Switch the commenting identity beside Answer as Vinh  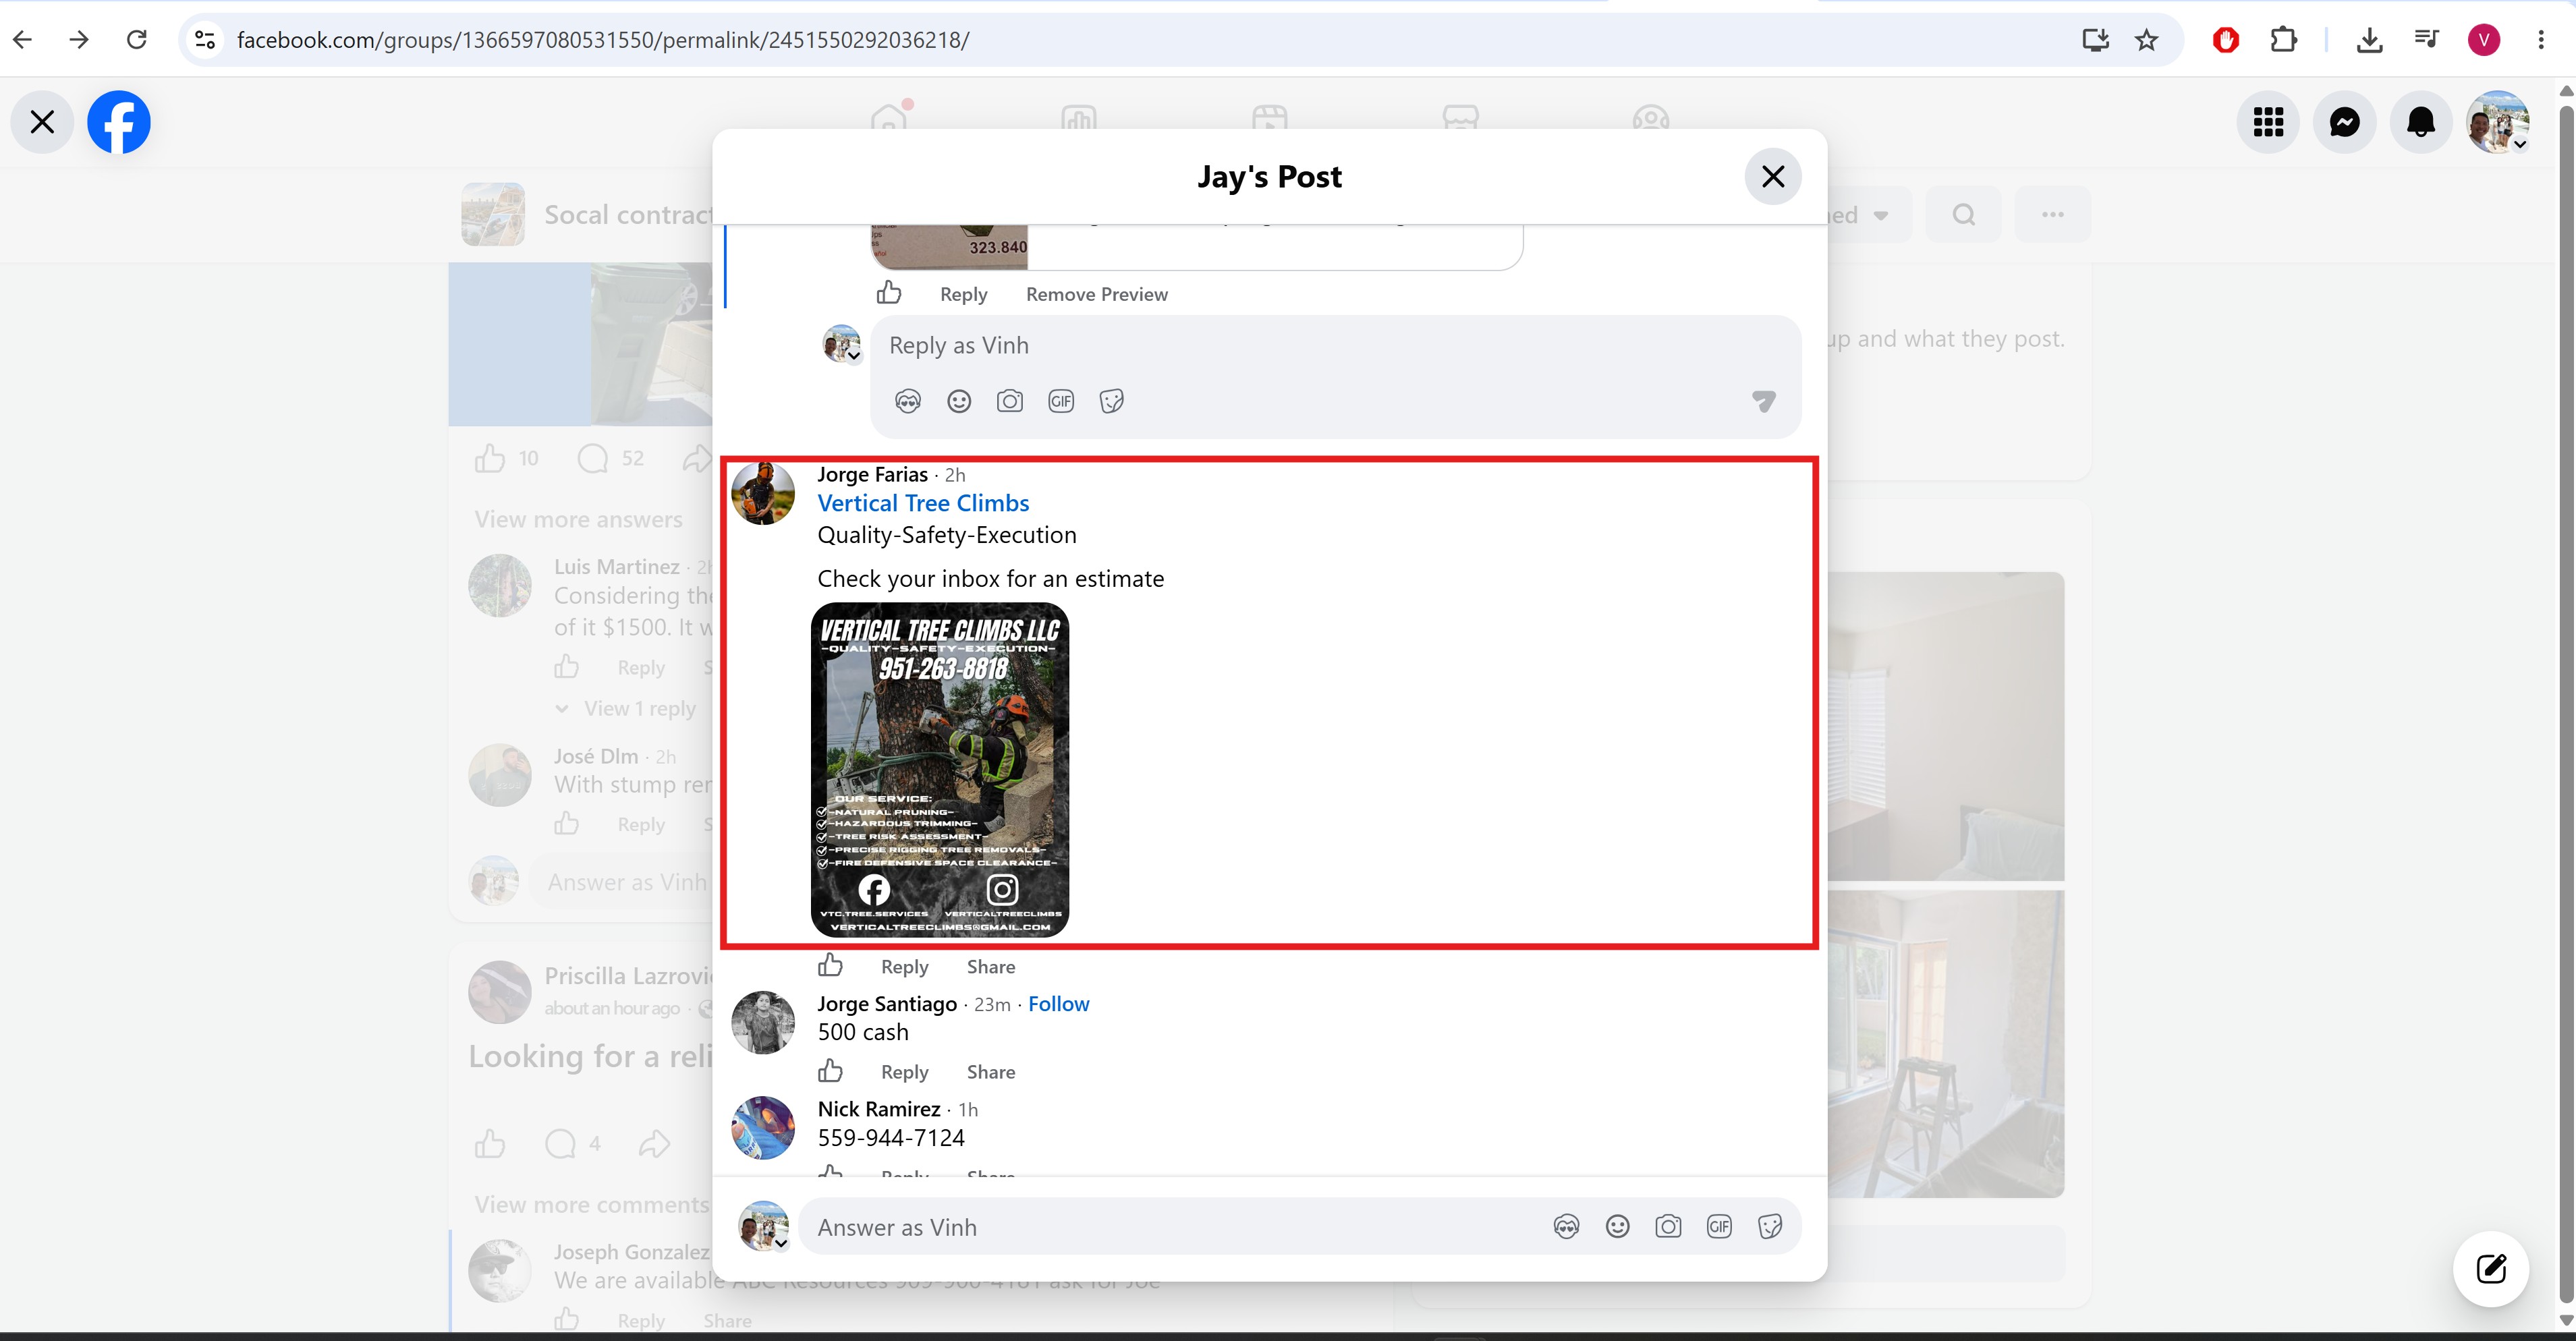764,1227
